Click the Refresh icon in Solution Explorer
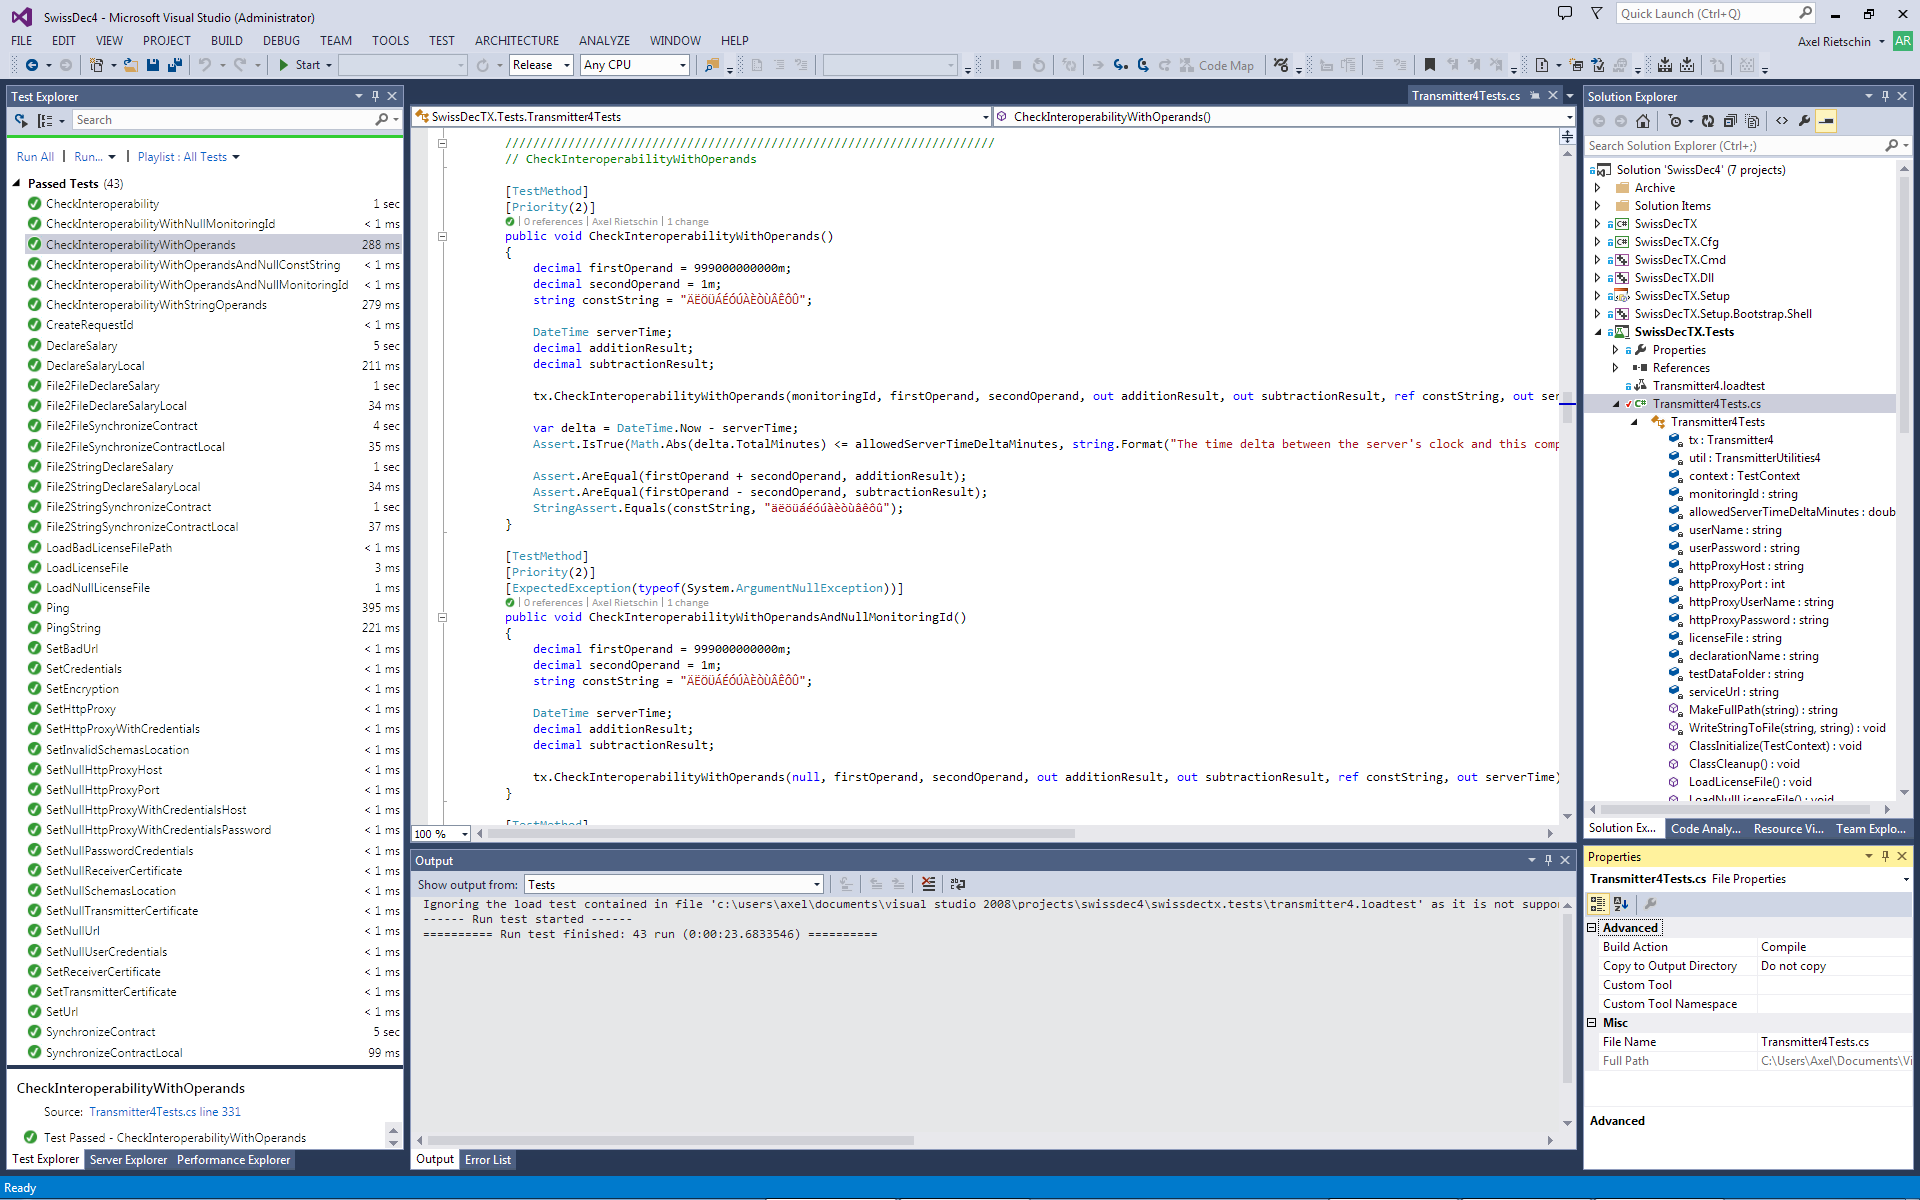Viewport: 1920px width, 1200px height. click(x=1708, y=121)
